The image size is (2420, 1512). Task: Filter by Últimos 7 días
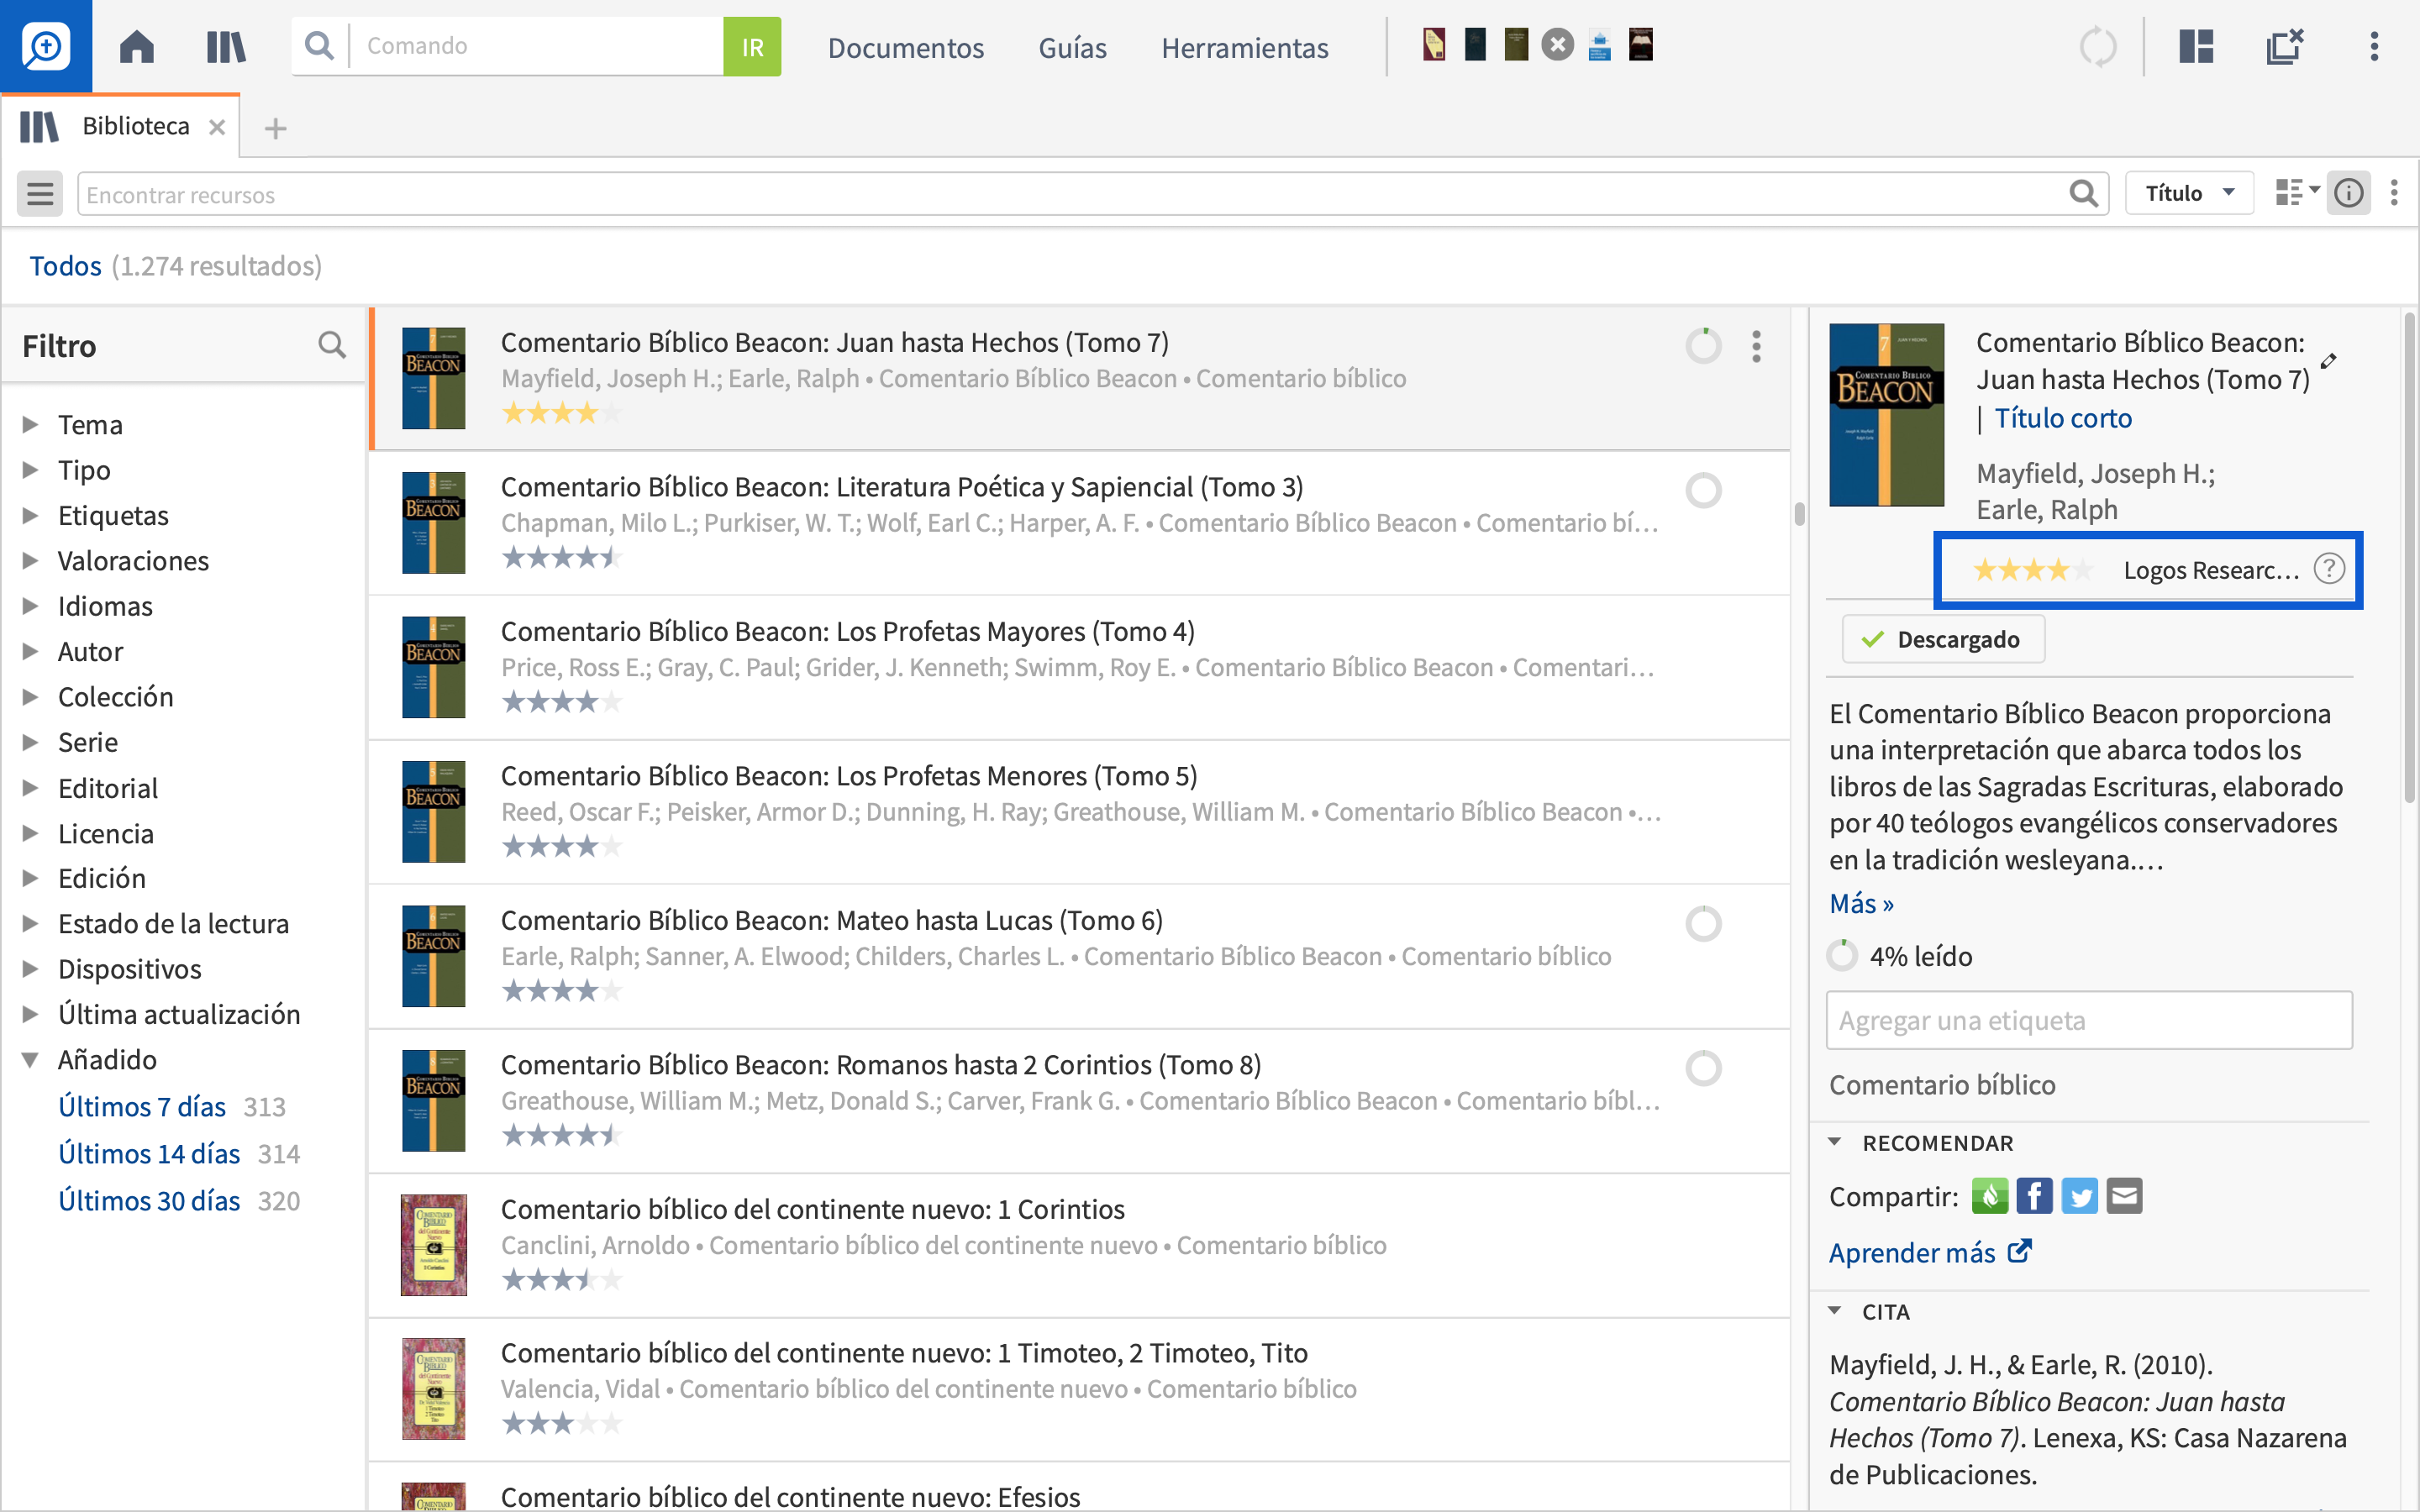click(142, 1107)
